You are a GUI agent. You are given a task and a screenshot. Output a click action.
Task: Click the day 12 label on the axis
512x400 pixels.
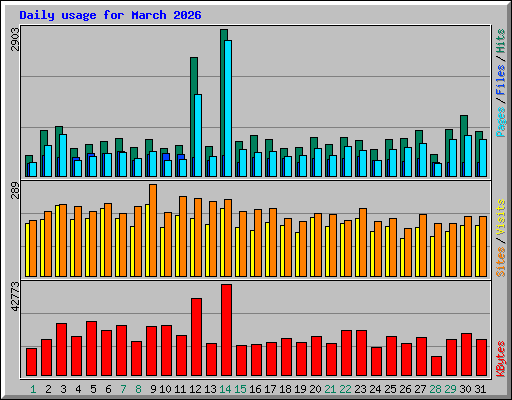click(x=195, y=389)
